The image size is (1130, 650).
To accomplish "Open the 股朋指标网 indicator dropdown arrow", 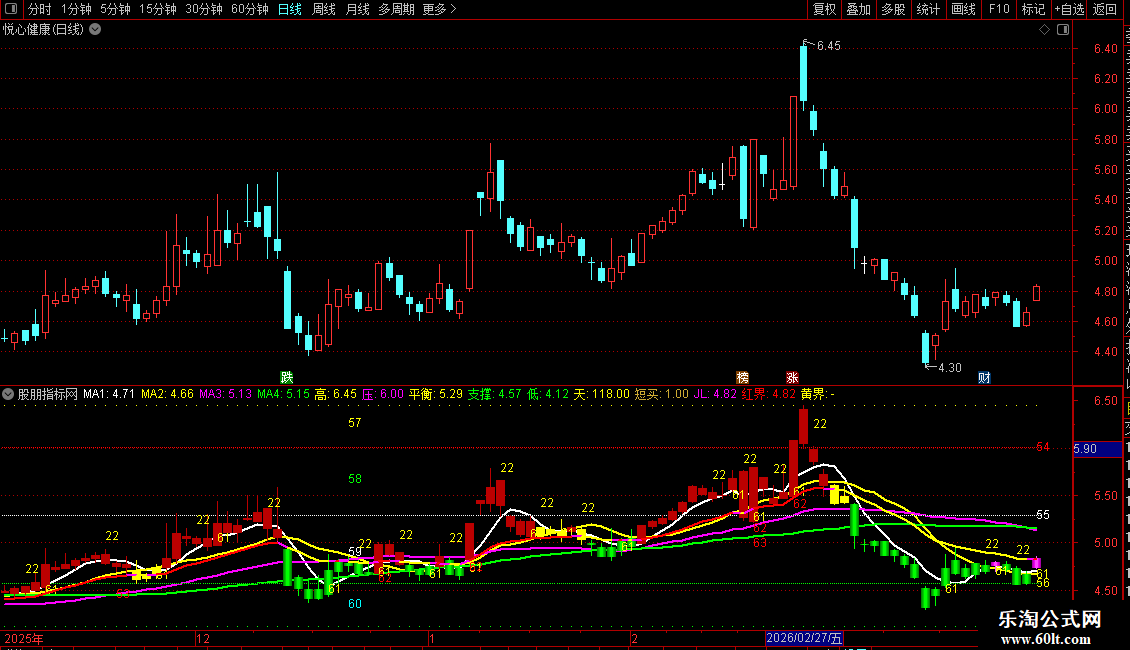I will click(8, 394).
